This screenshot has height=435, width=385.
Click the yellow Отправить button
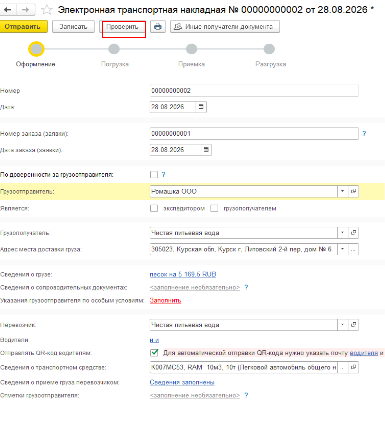tap(24, 27)
